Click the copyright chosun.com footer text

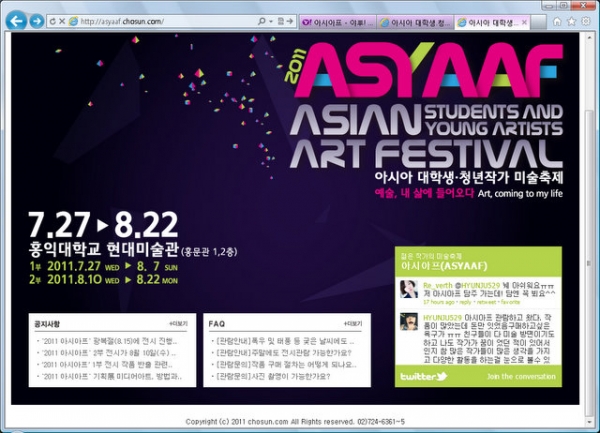[295, 422]
